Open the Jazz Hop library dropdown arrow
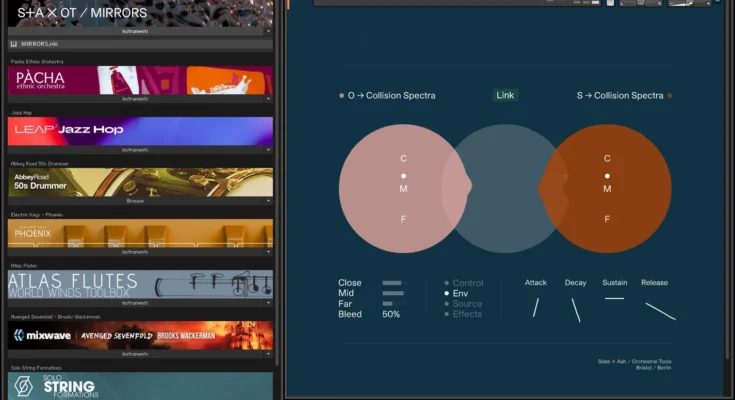Viewport: 735px width, 400px height. point(268,150)
